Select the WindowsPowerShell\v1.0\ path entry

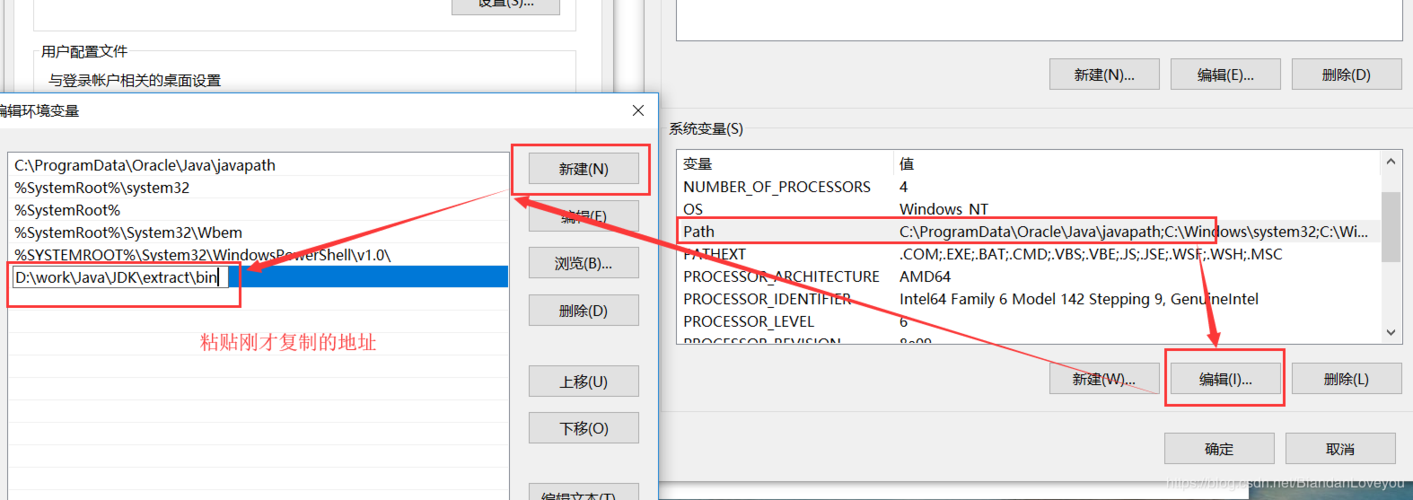click(258, 254)
